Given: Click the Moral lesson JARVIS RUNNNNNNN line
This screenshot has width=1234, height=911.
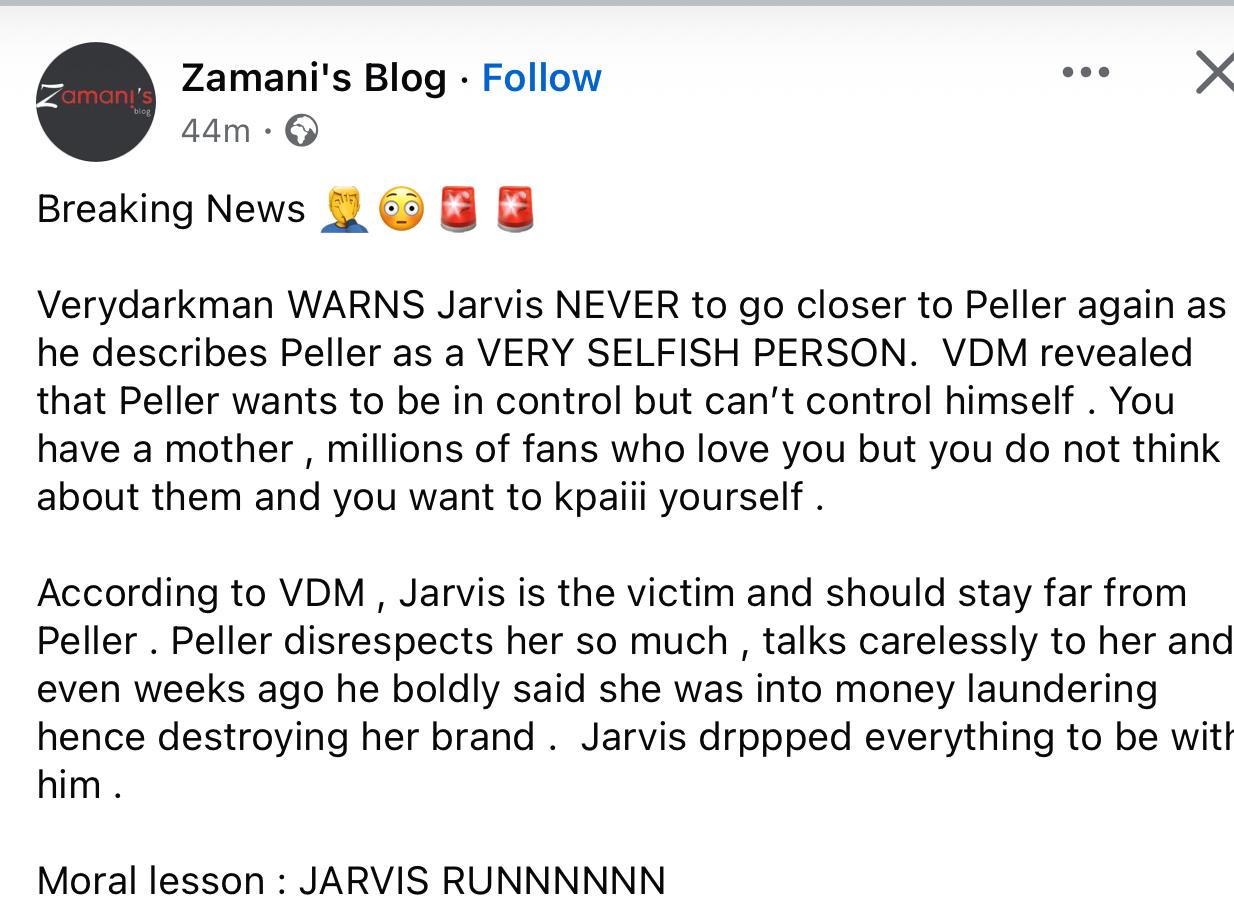Looking at the screenshot, I should coord(351,881).
